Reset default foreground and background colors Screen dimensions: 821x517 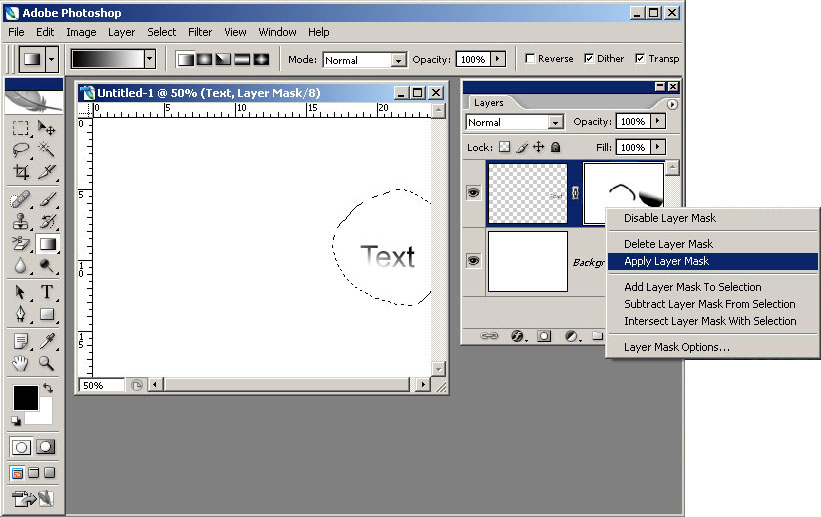[16, 421]
